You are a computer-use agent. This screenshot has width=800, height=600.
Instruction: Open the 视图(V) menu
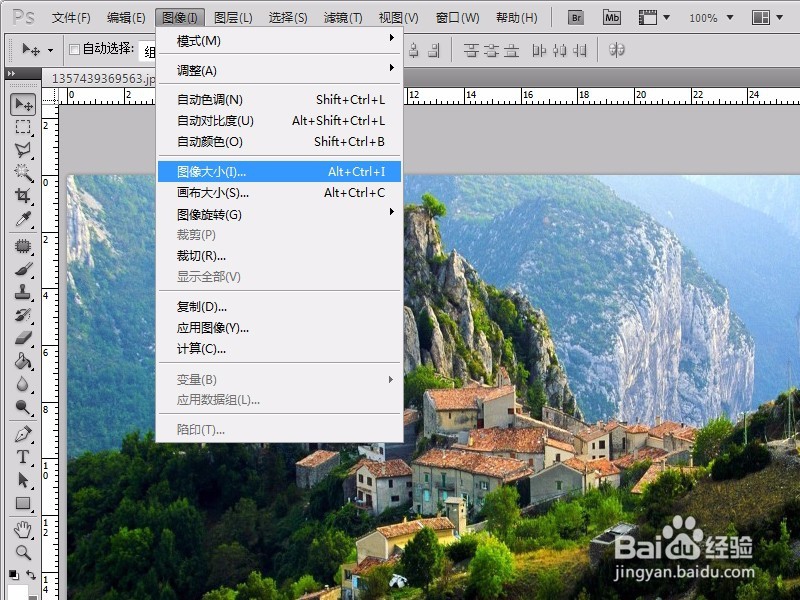[x=398, y=18]
